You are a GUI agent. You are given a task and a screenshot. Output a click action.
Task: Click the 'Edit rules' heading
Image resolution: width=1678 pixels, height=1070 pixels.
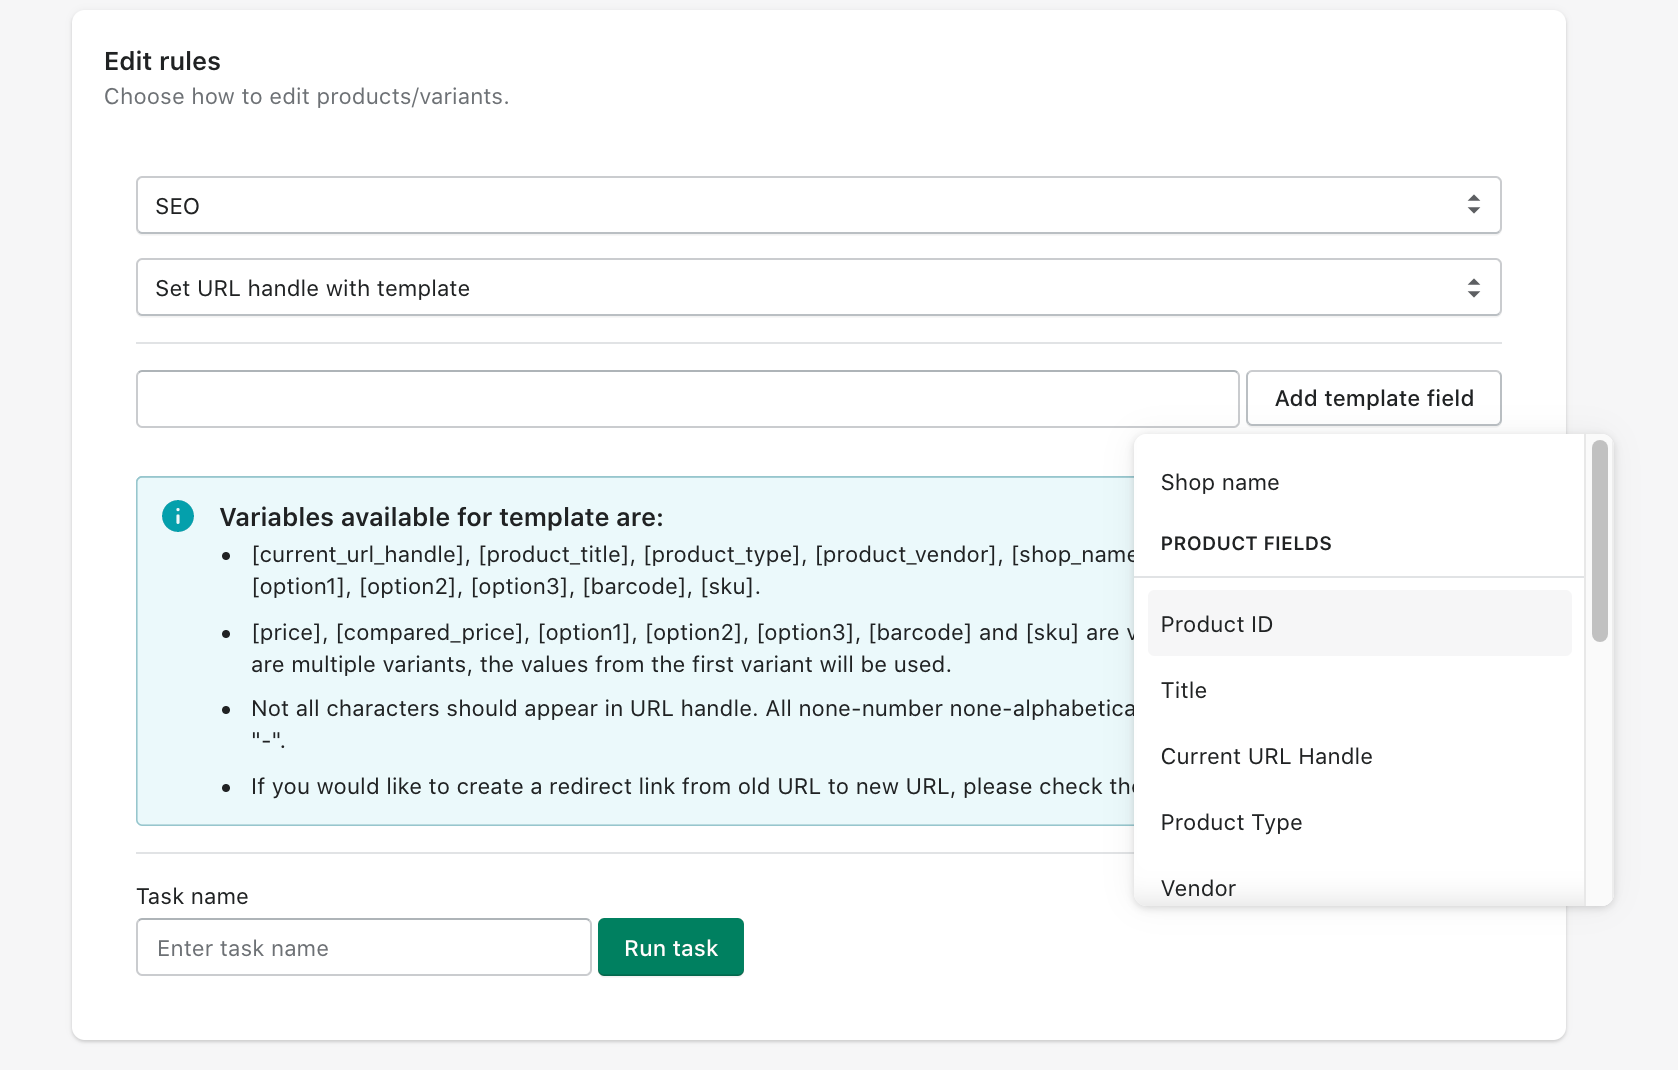tap(161, 61)
